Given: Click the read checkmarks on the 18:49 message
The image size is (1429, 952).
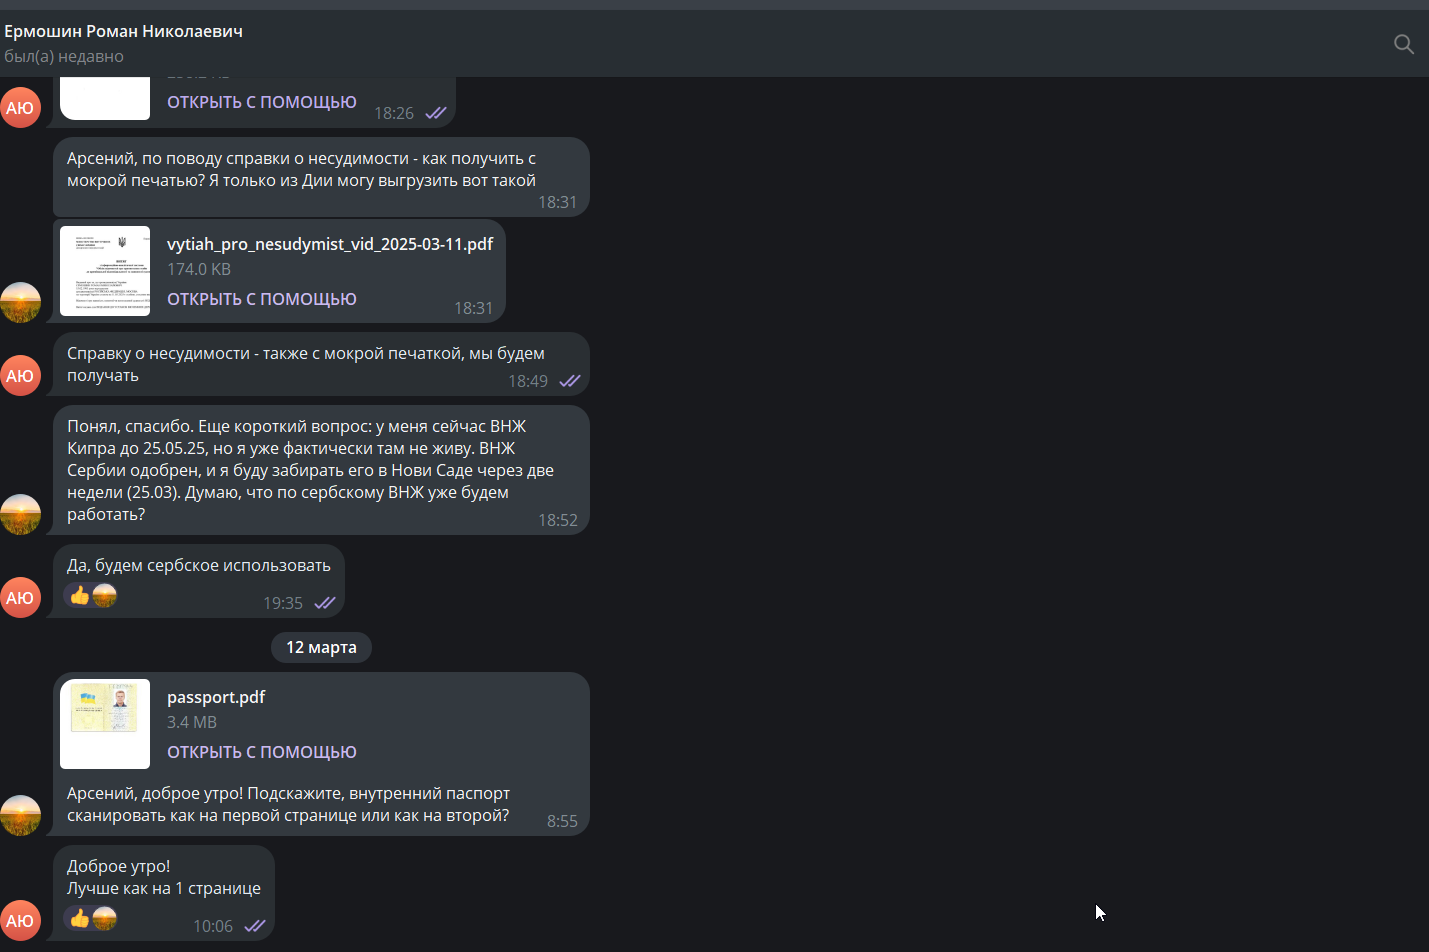Looking at the screenshot, I should tap(570, 381).
